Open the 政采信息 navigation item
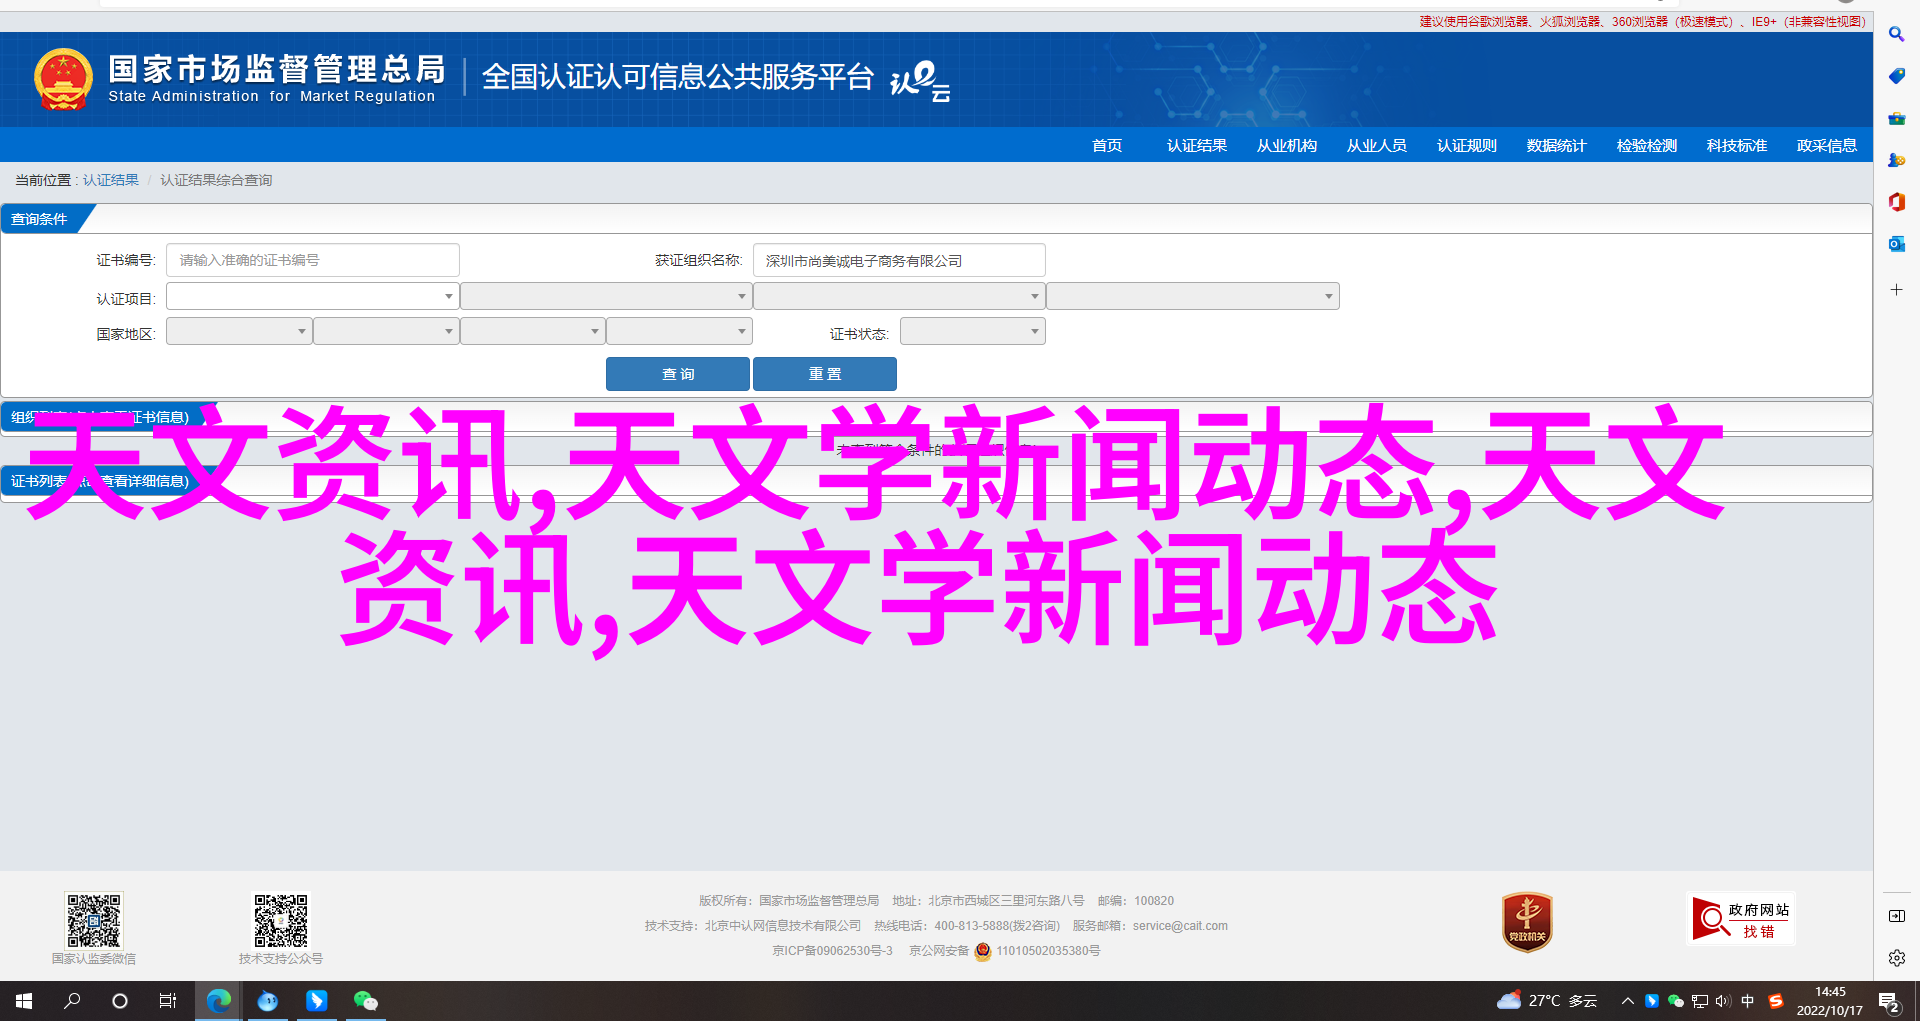1920x1021 pixels. click(x=1827, y=146)
